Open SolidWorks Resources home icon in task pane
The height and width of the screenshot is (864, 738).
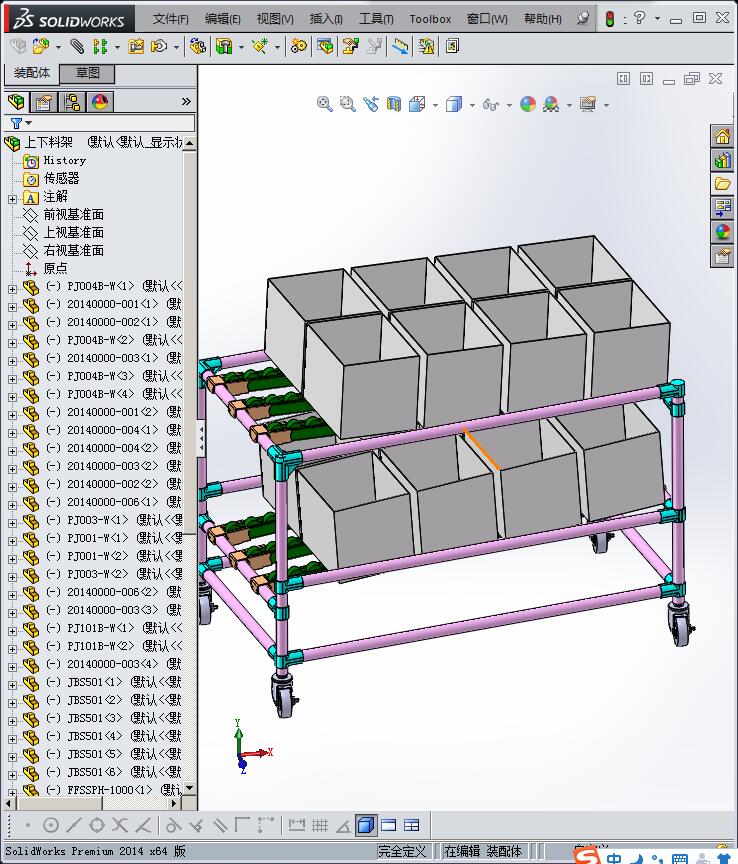click(x=722, y=136)
